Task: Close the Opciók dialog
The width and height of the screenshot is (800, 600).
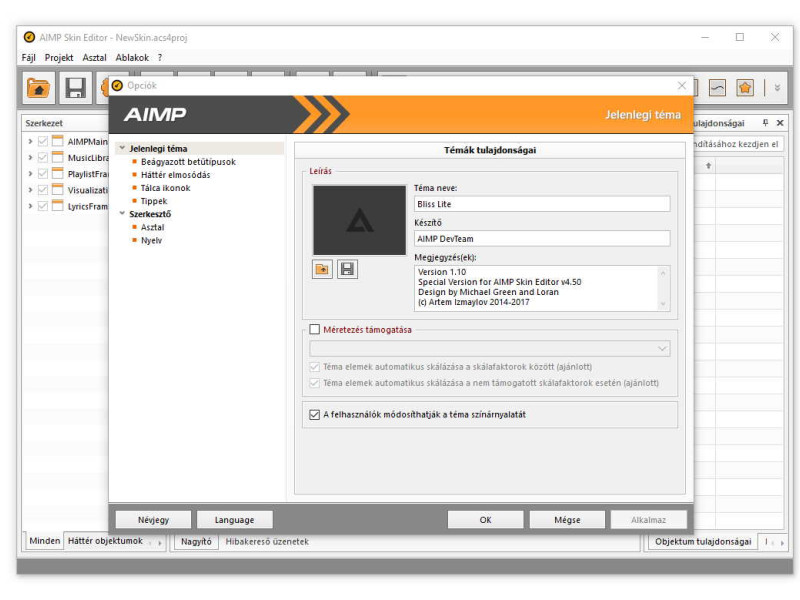Action: pos(682,85)
